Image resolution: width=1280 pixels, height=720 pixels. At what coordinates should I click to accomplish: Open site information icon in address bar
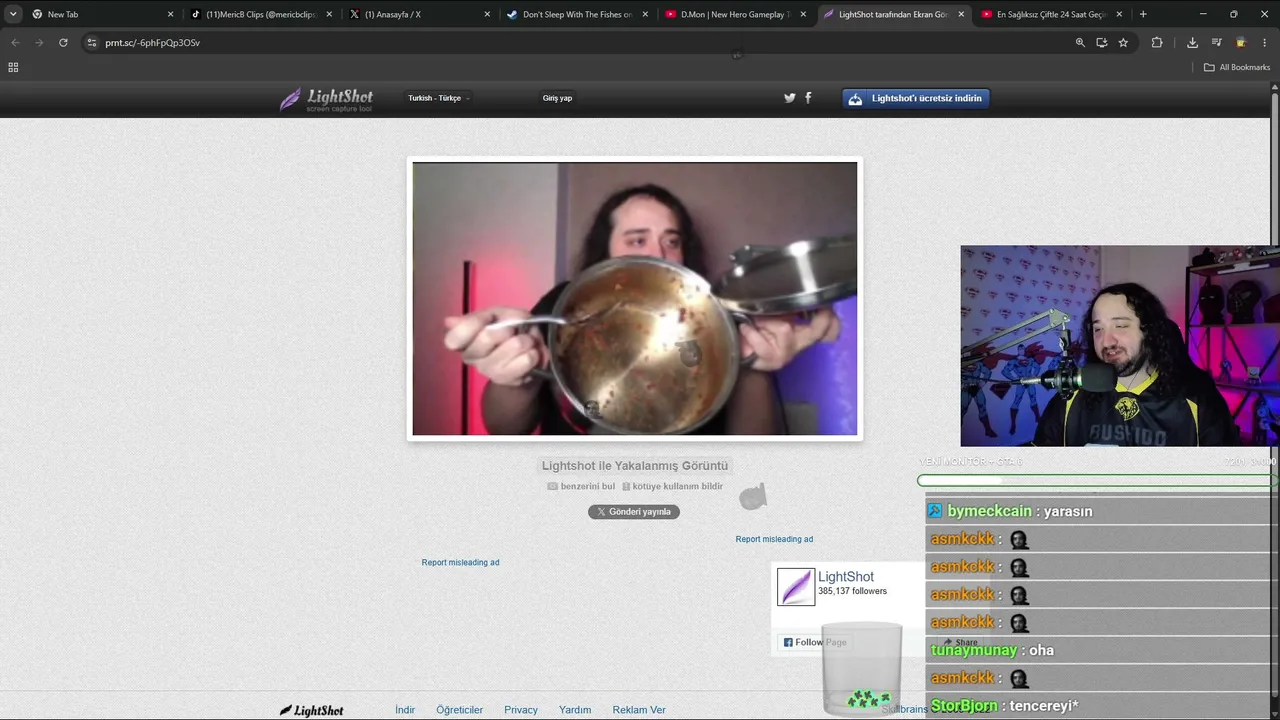[x=91, y=43]
